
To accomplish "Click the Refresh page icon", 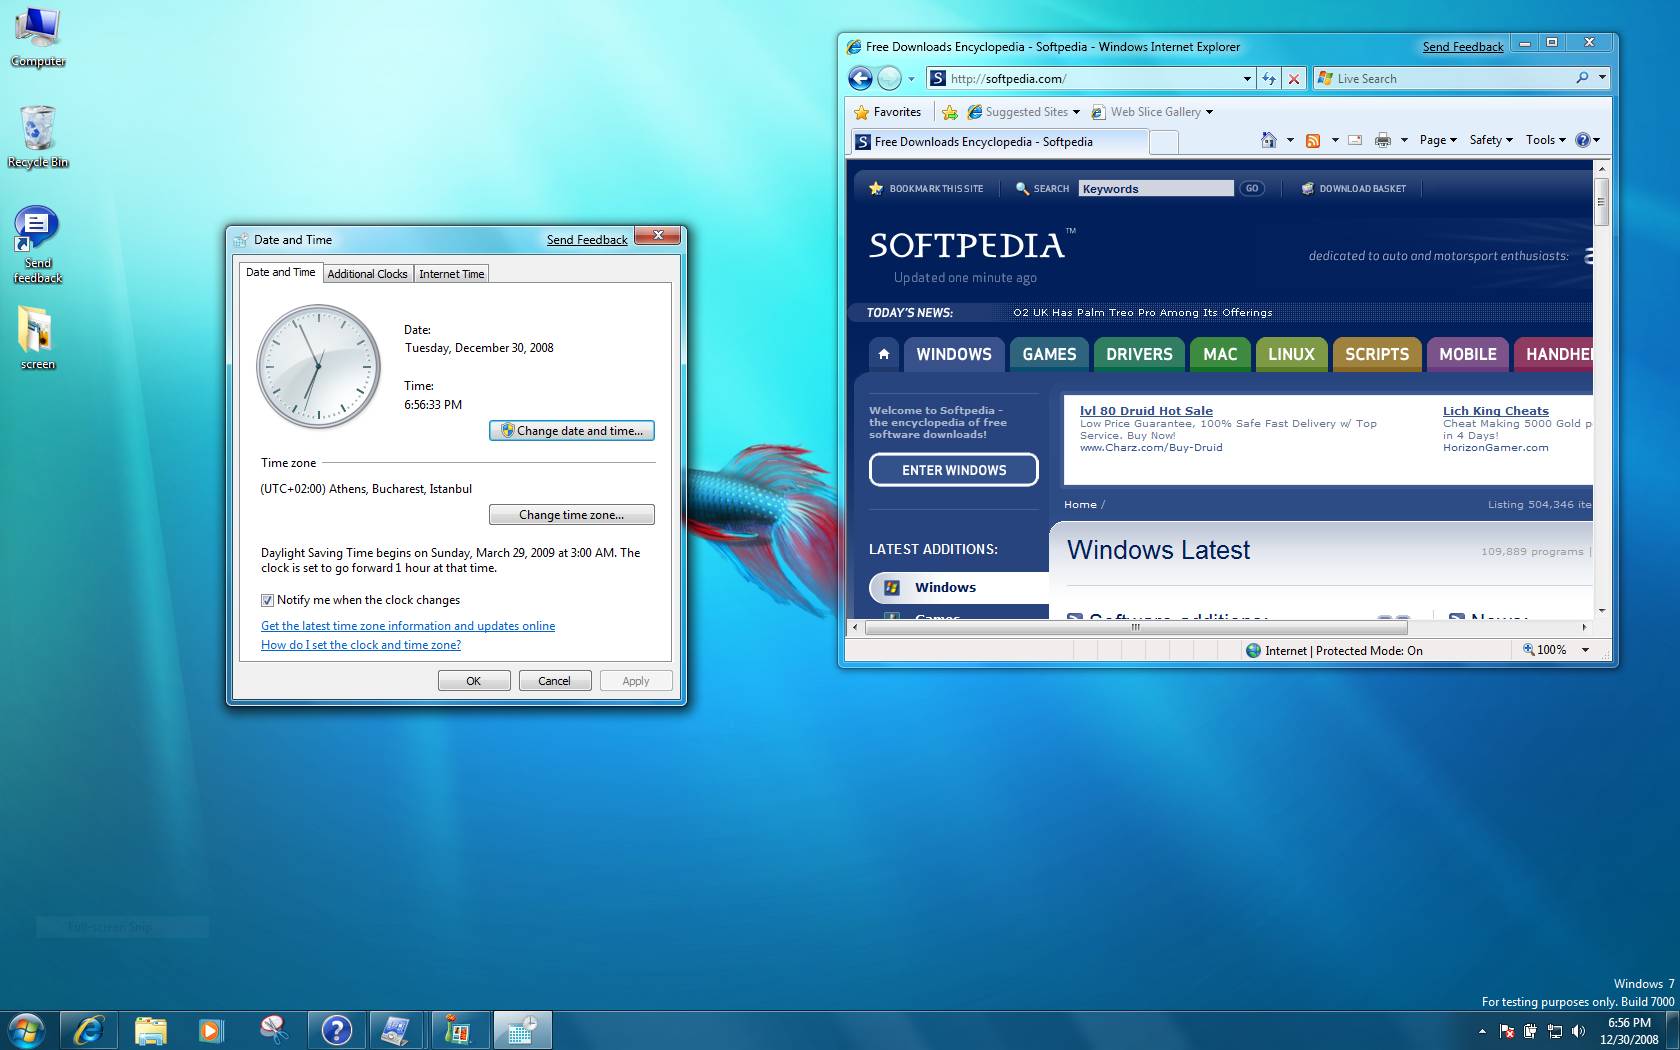I will (x=1269, y=78).
